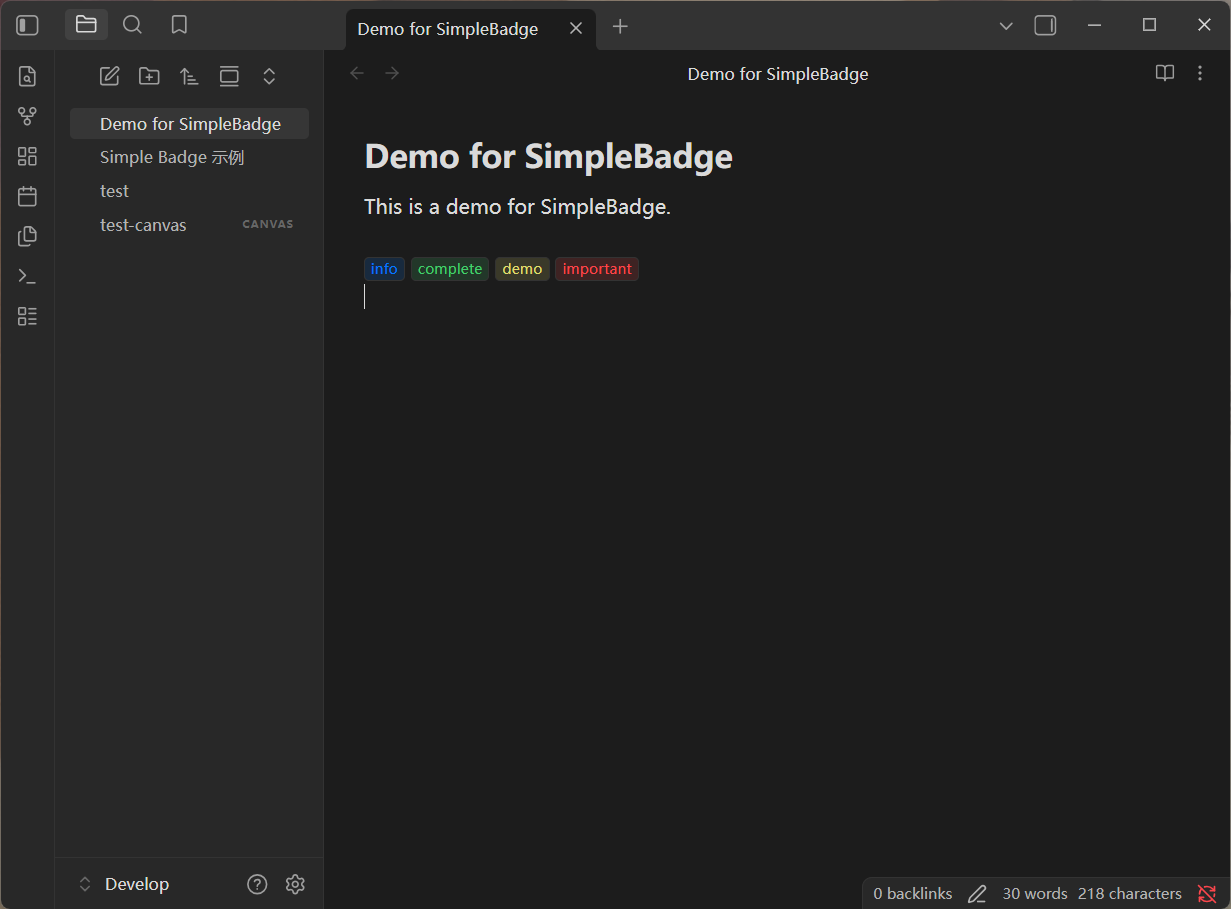Image resolution: width=1231 pixels, height=909 pixels.
Task: Select Demo for SimpleBadge in file list
Action: (189, 124)
